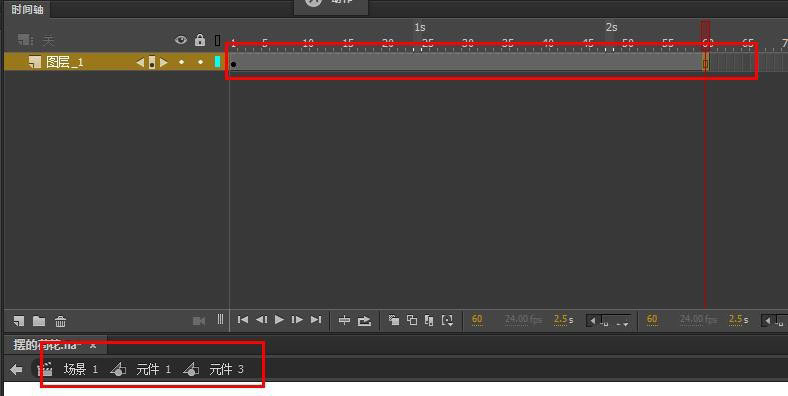
Task: Step forward one frame
Action: (298, 320)
